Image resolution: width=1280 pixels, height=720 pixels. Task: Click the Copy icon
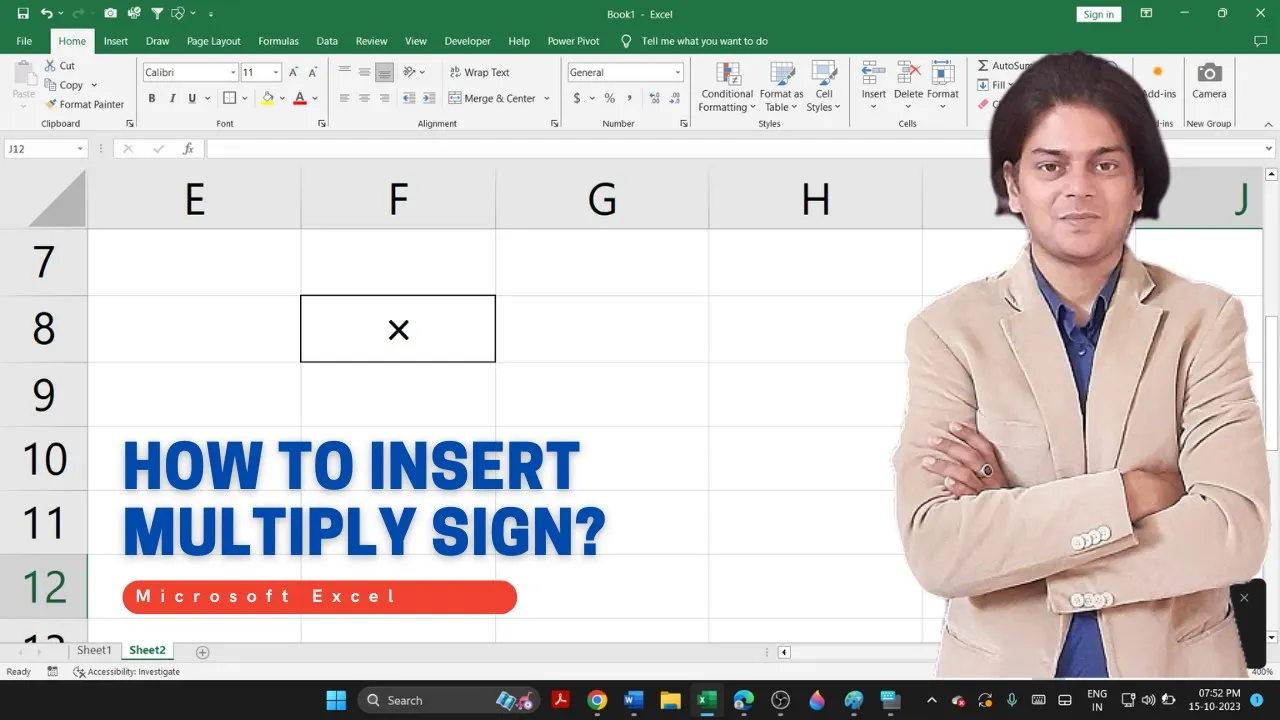[50, 85]
